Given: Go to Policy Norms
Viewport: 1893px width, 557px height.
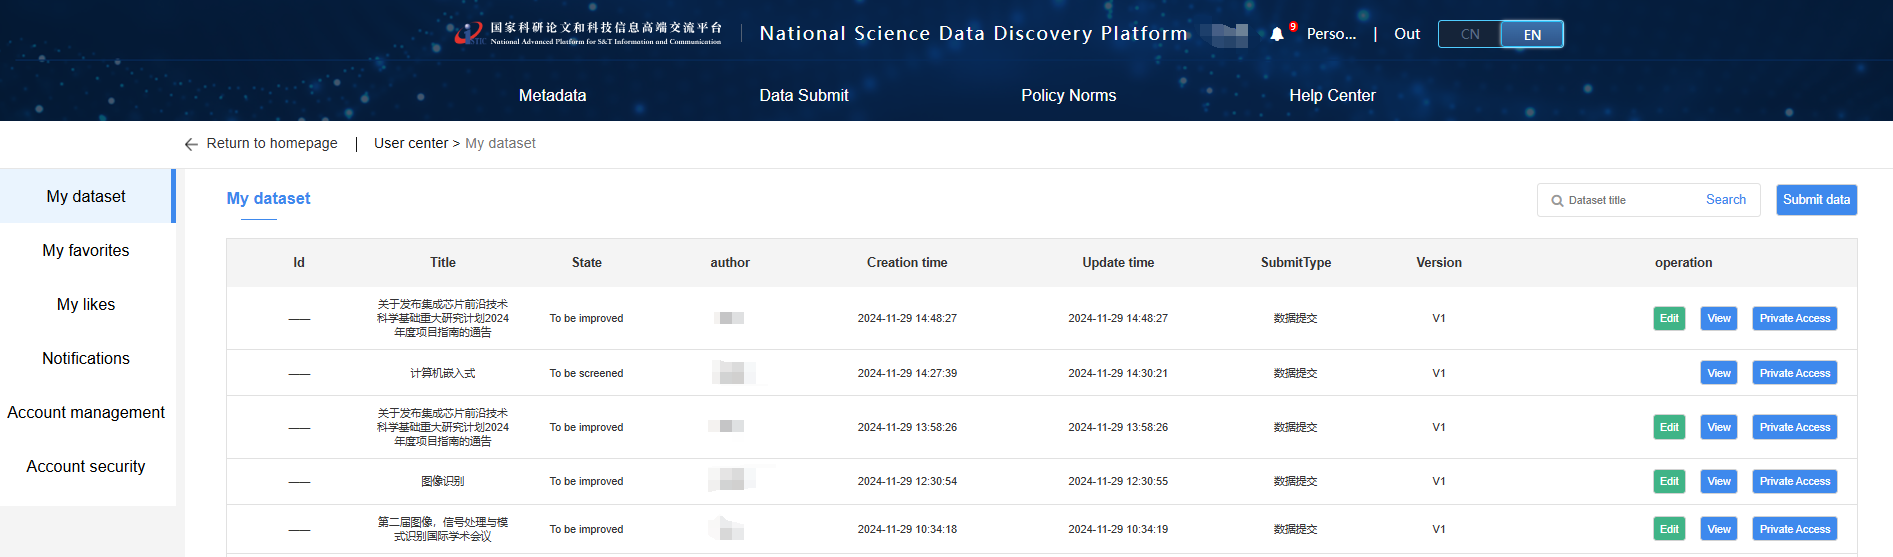Looking at the screenshot, I should (x=1068, y=96).
